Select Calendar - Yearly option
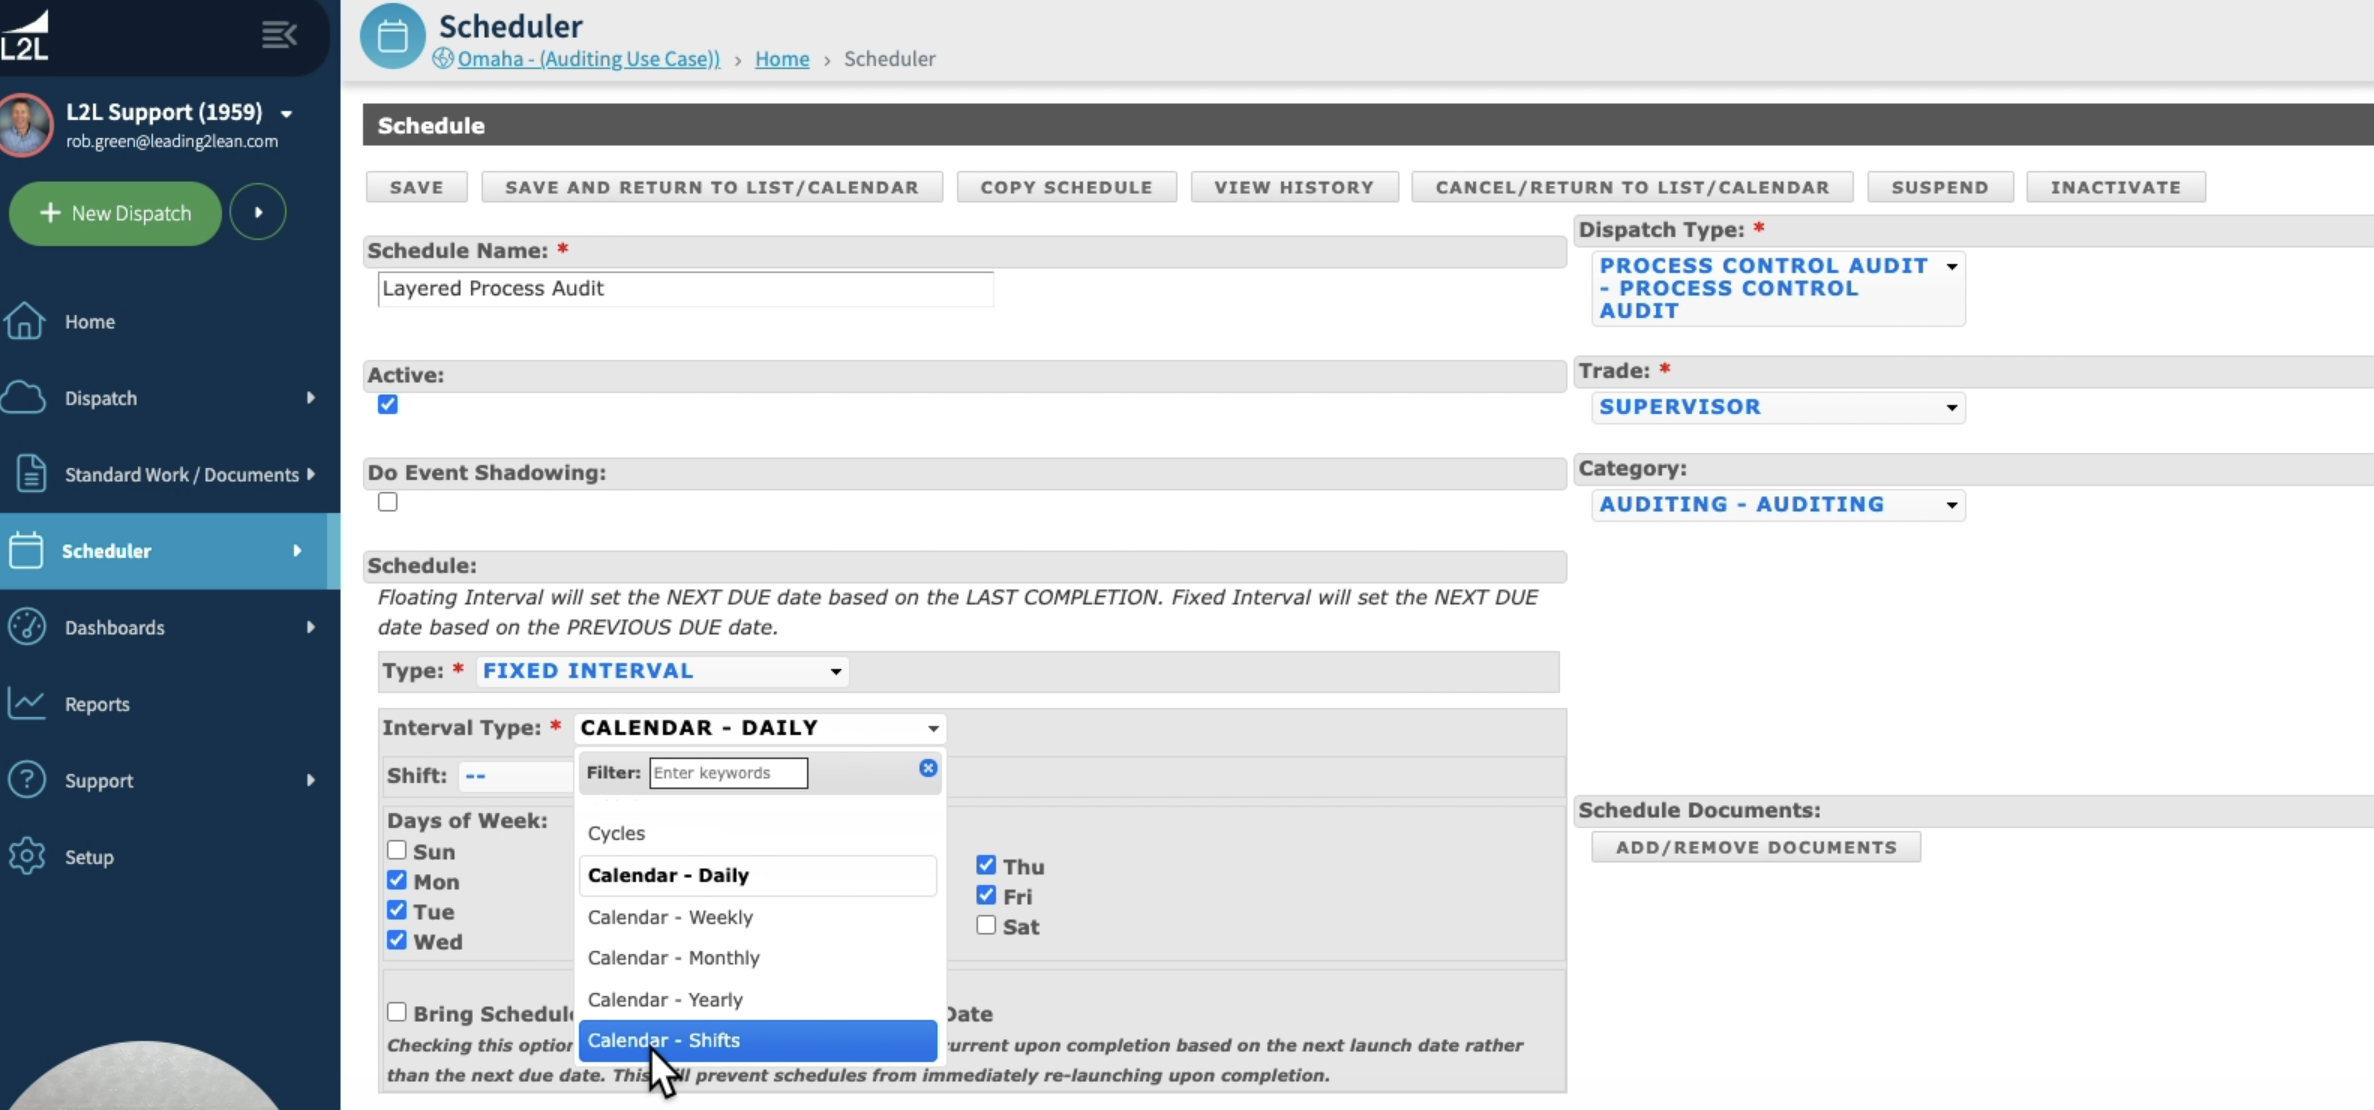2374x1110 pixels. coord(757,1000)
